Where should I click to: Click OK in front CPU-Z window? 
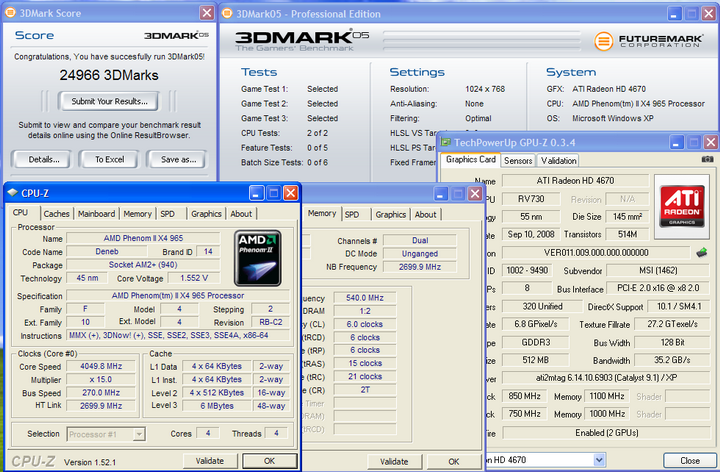tap(270, 461)
